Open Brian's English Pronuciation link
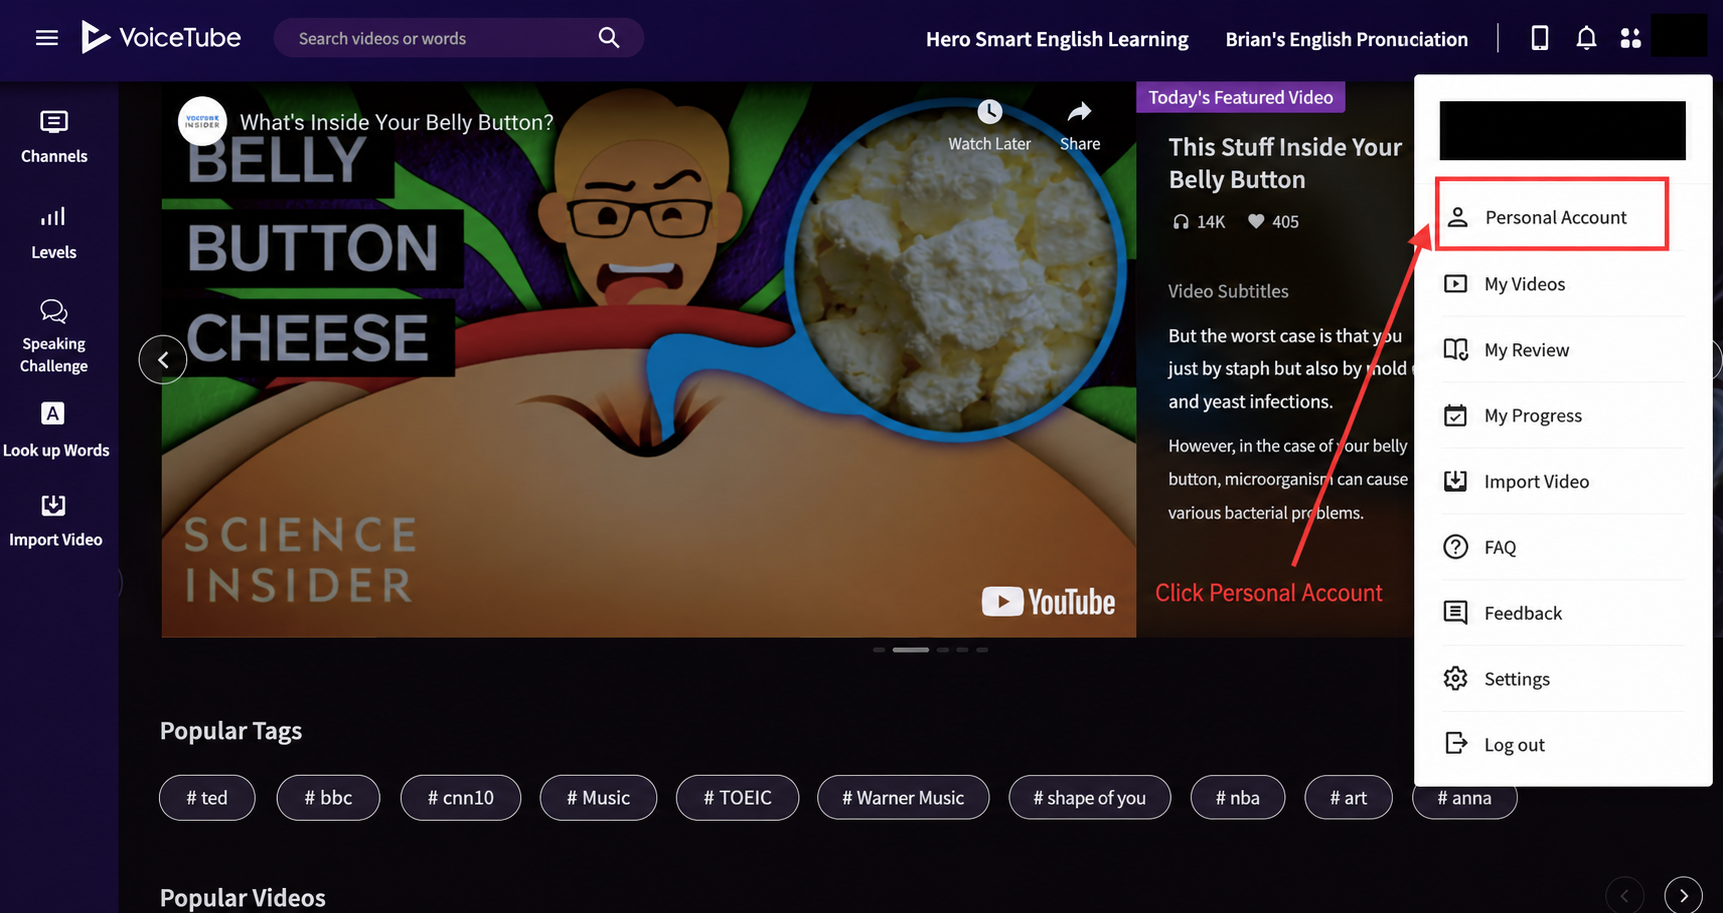Viewport: 1723px width, 913px height. [1347, 39]
